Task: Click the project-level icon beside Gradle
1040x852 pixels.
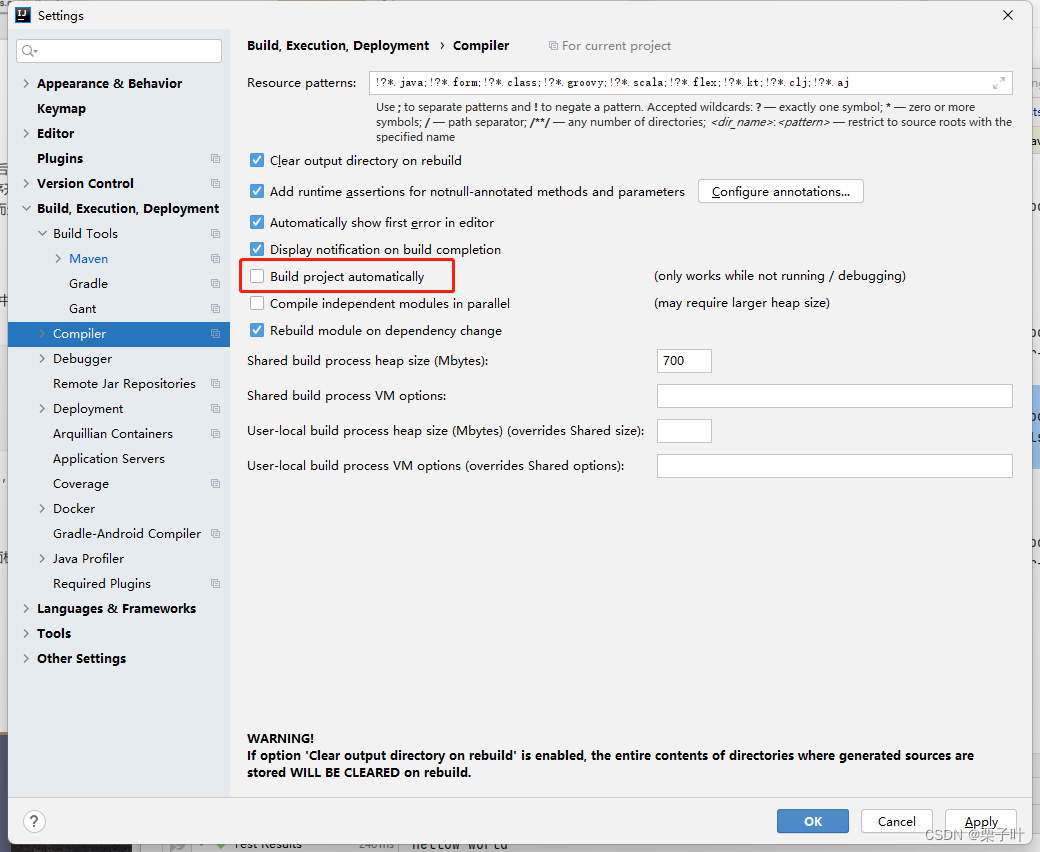Action: tap(216, 284)
